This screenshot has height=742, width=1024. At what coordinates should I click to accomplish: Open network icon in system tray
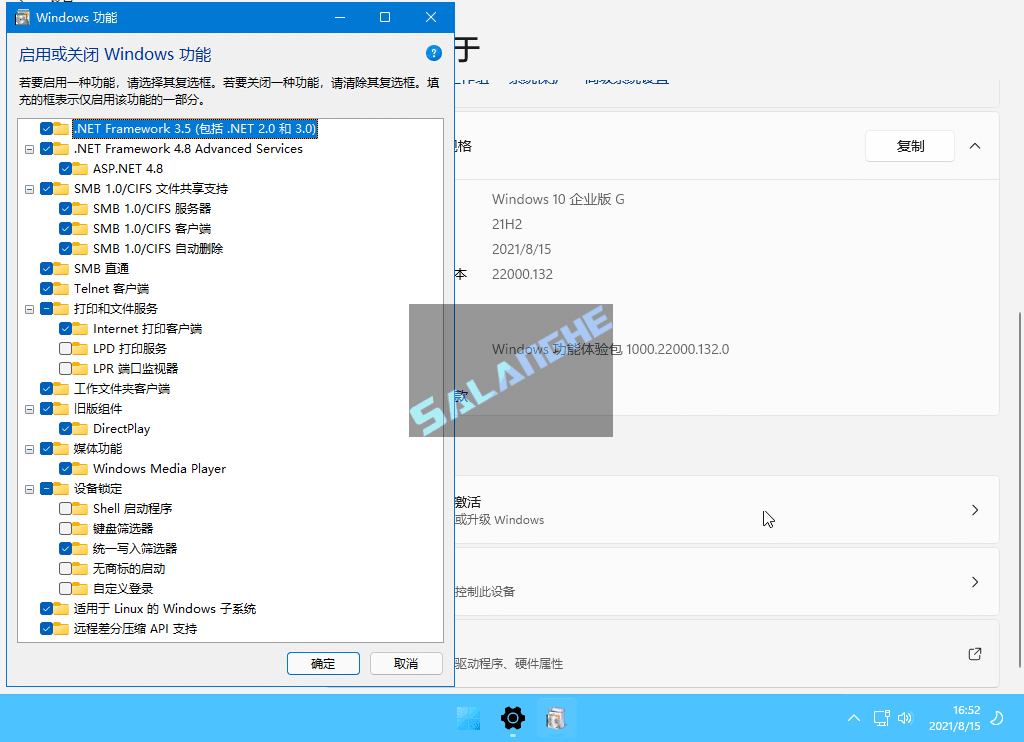point(882,718)
